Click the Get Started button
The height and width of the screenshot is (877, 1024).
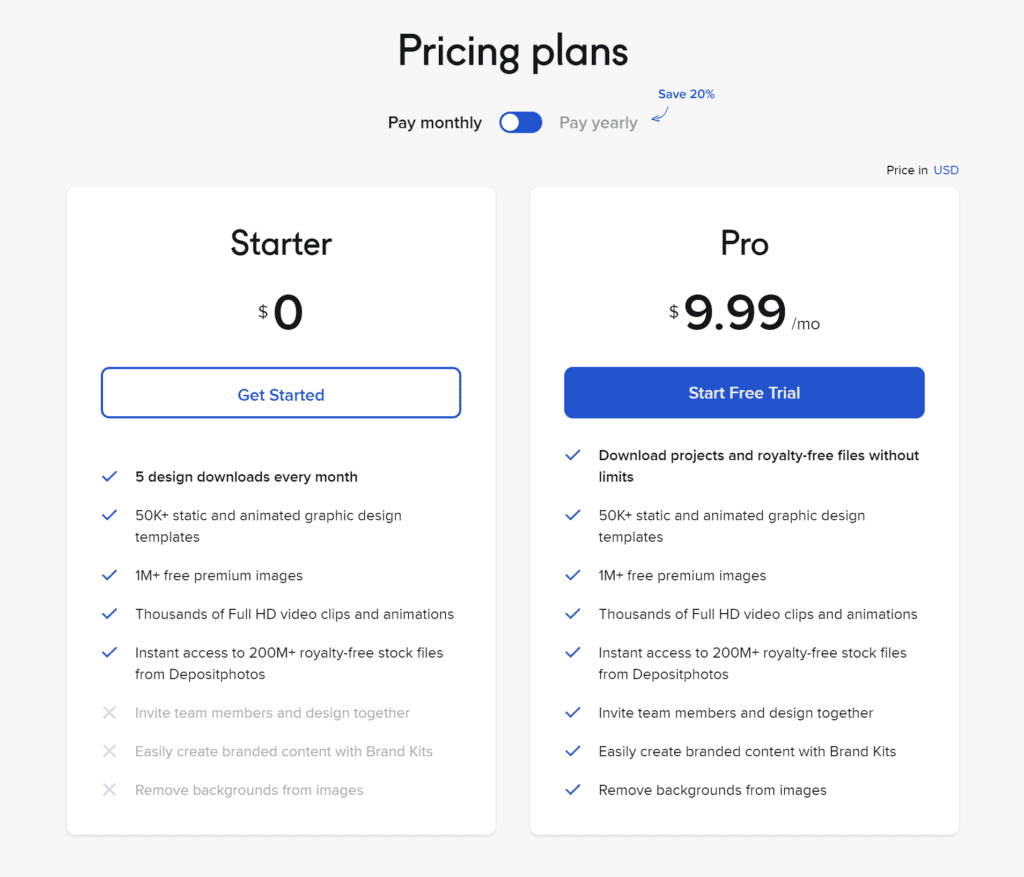[x=281, y=392]
